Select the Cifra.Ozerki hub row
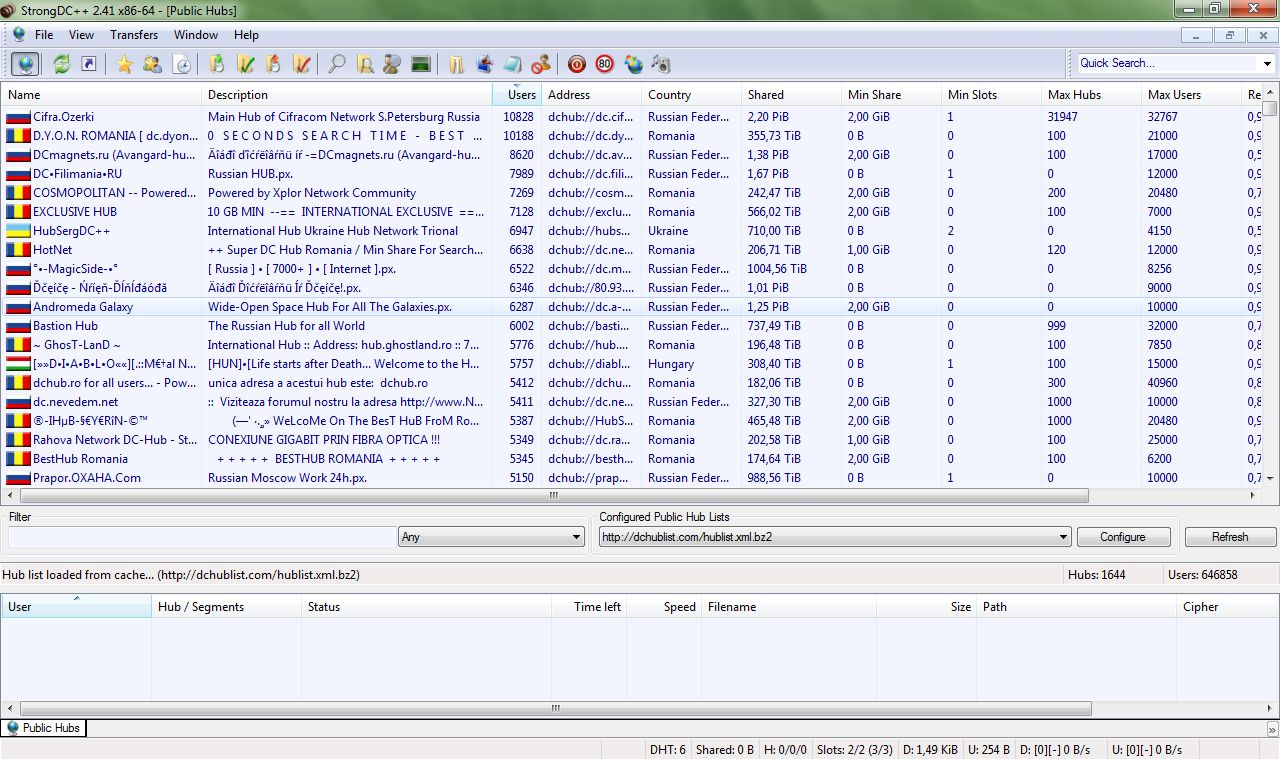1280x760 pixels. click(x=632, y=117)
